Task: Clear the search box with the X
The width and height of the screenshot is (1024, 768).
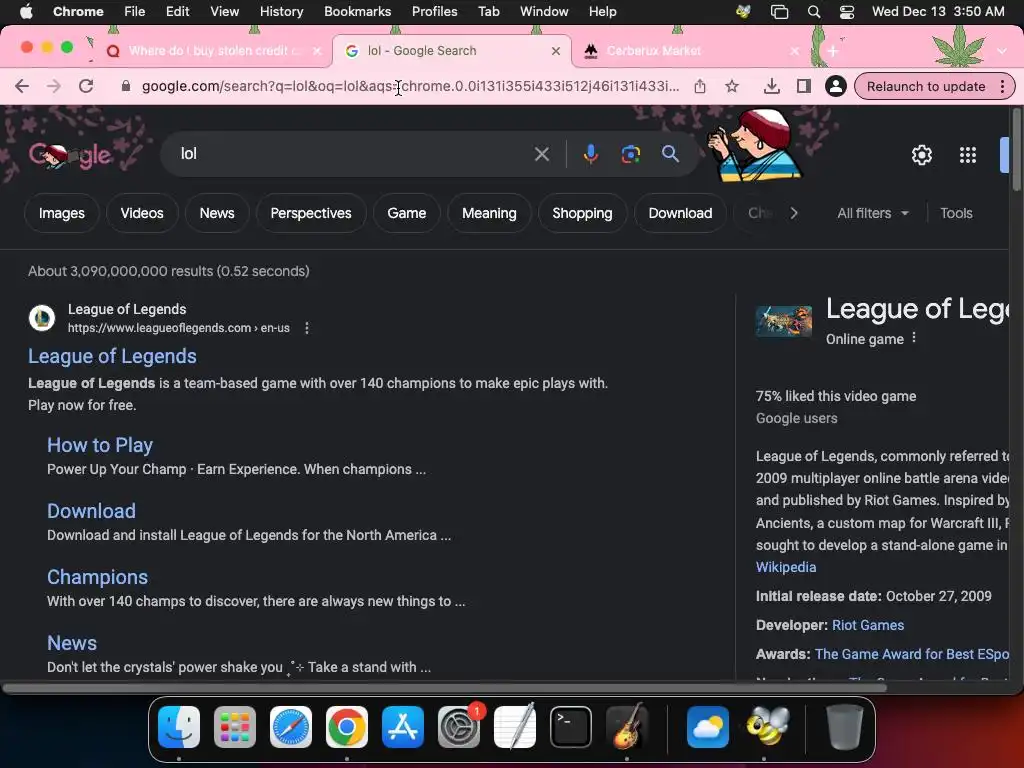Action: click(541, 154)
